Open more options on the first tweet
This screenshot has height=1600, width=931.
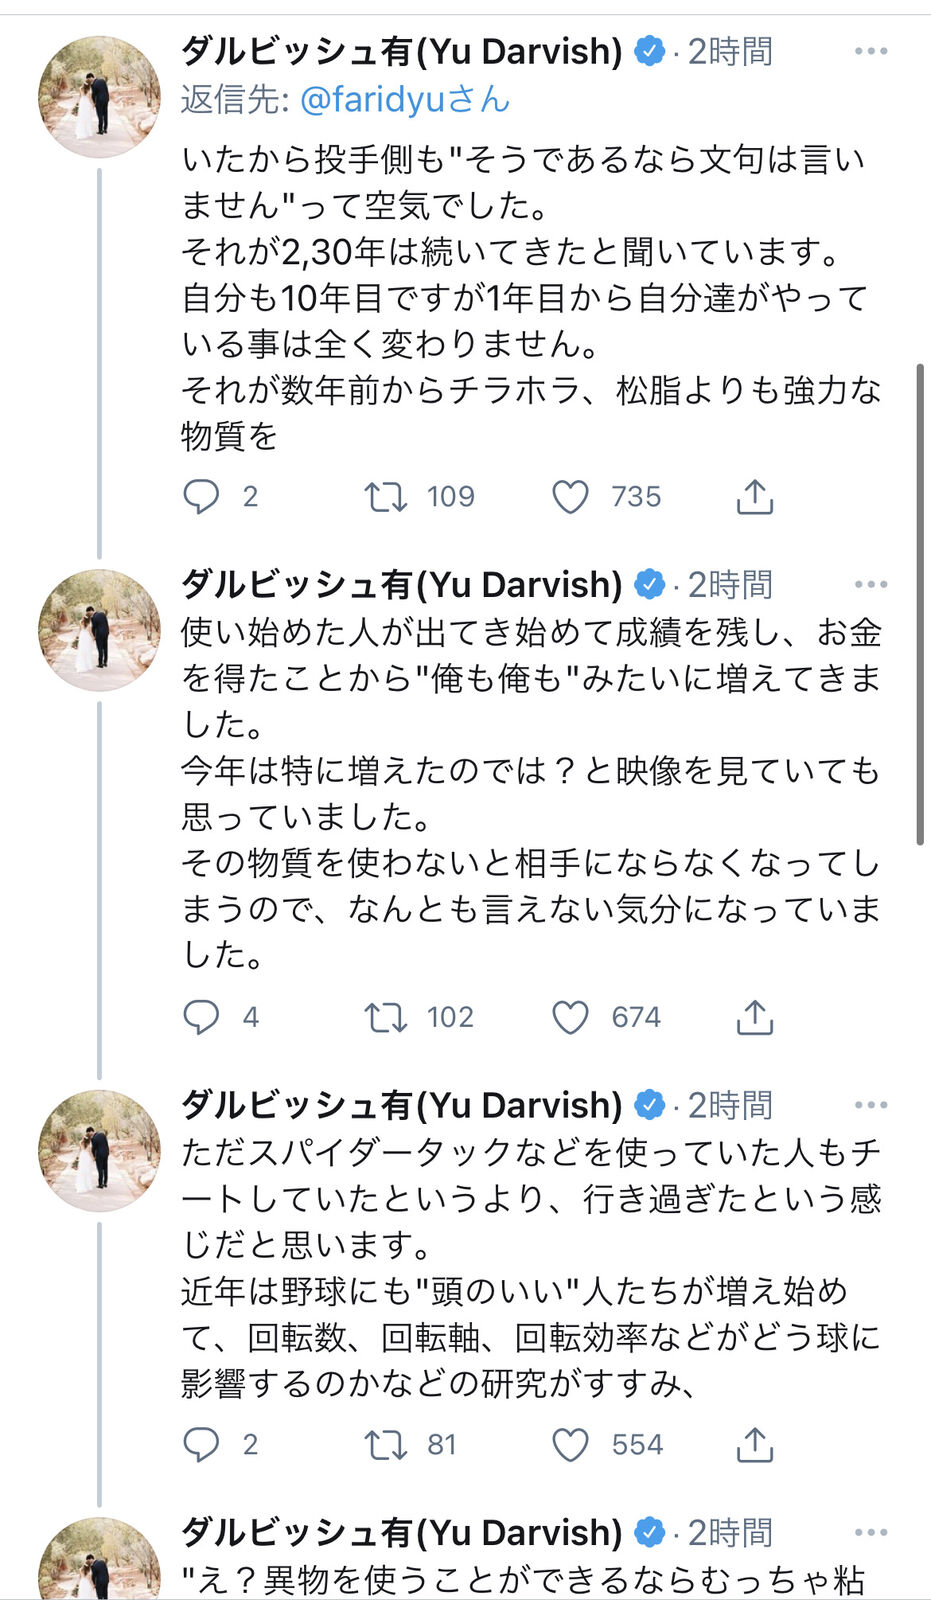(870, 51)
